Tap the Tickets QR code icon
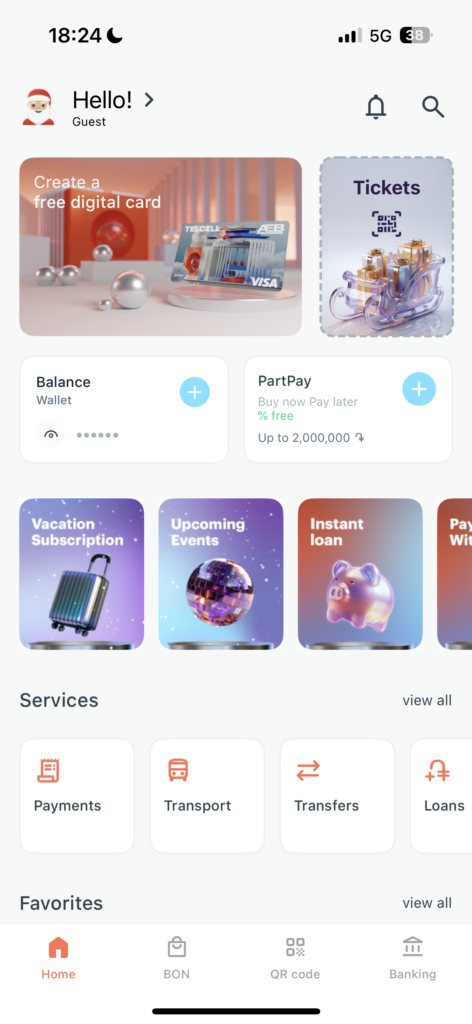The width and height of the screenshot is (472, 1024). pos(386,223)
